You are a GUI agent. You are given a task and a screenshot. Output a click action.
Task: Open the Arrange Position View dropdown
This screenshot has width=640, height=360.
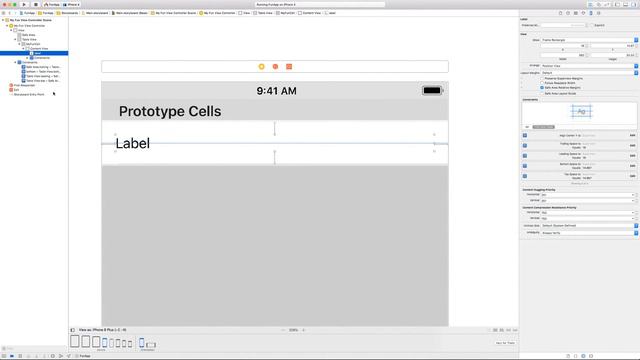(x=589, y=66)
